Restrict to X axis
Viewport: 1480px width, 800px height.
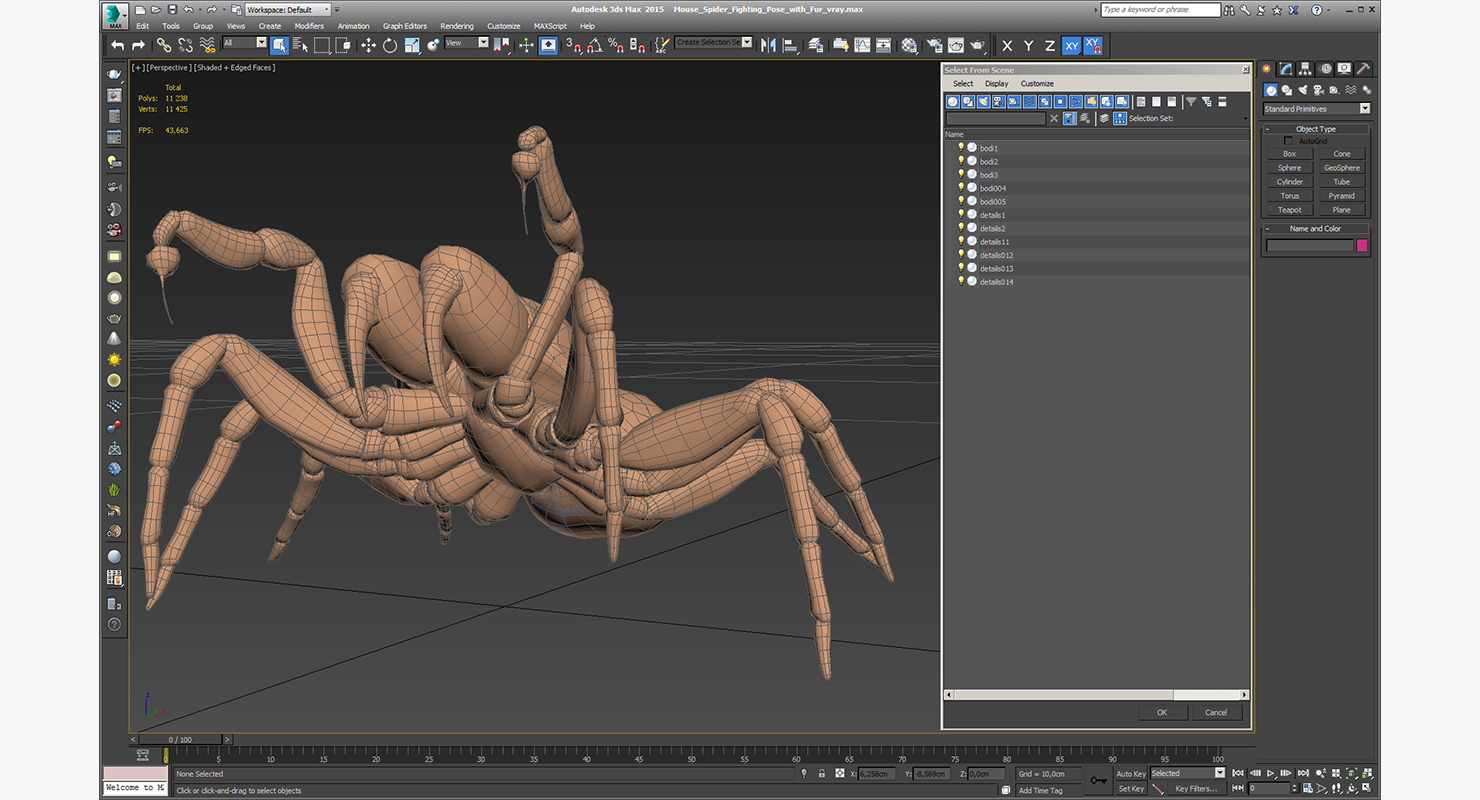(1007, 46)
